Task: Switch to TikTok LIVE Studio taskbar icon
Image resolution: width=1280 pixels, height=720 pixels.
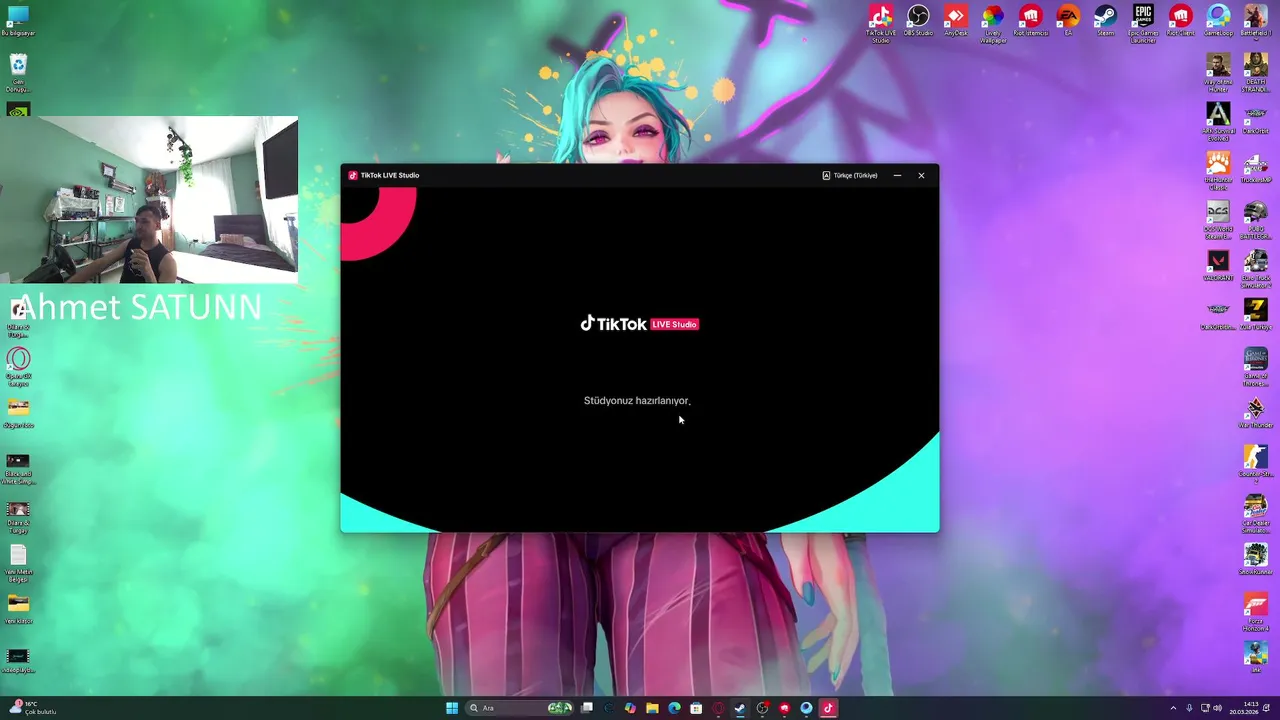Action: (828, 708)
